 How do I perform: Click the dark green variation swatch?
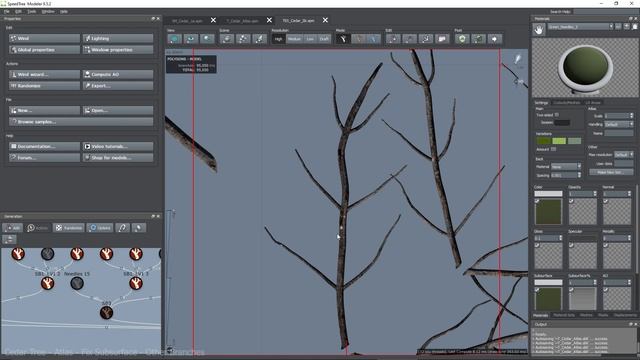click(x=544, y=141)
